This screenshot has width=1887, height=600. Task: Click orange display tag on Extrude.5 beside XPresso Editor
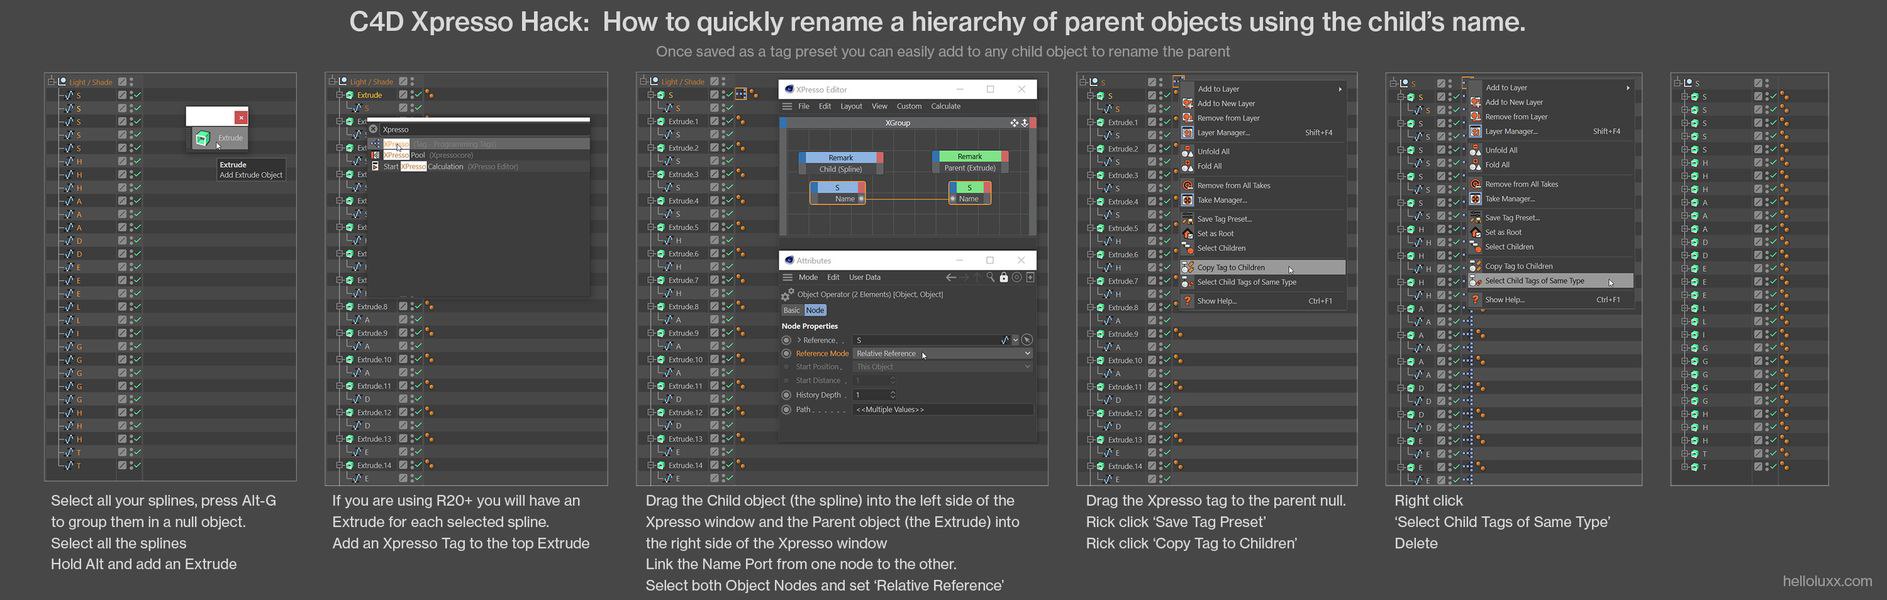point(740,227)
